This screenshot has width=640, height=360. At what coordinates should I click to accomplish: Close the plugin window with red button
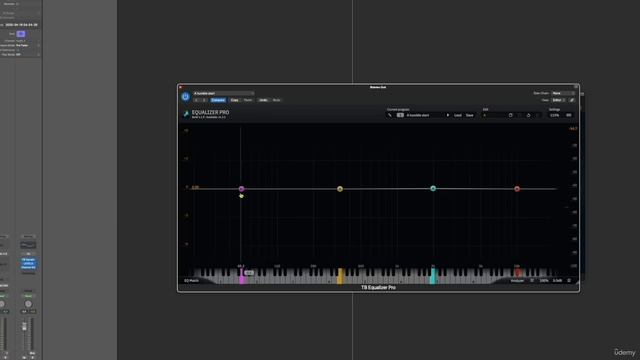pyautogui.click(x=180, y=87)
